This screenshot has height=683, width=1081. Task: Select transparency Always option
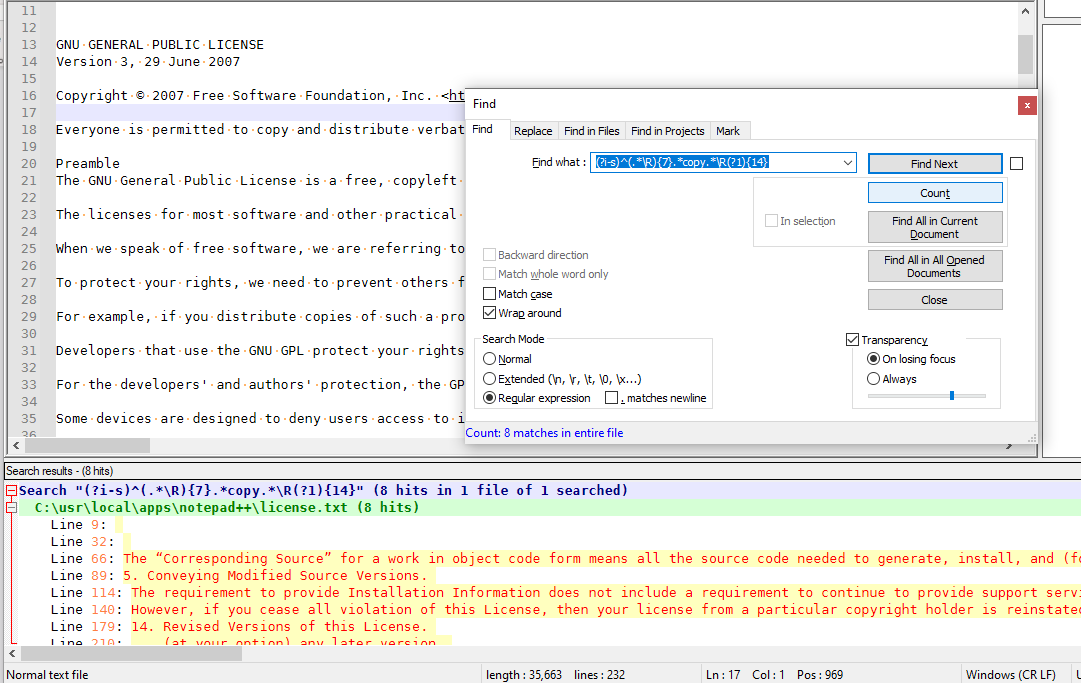(873, 379)
